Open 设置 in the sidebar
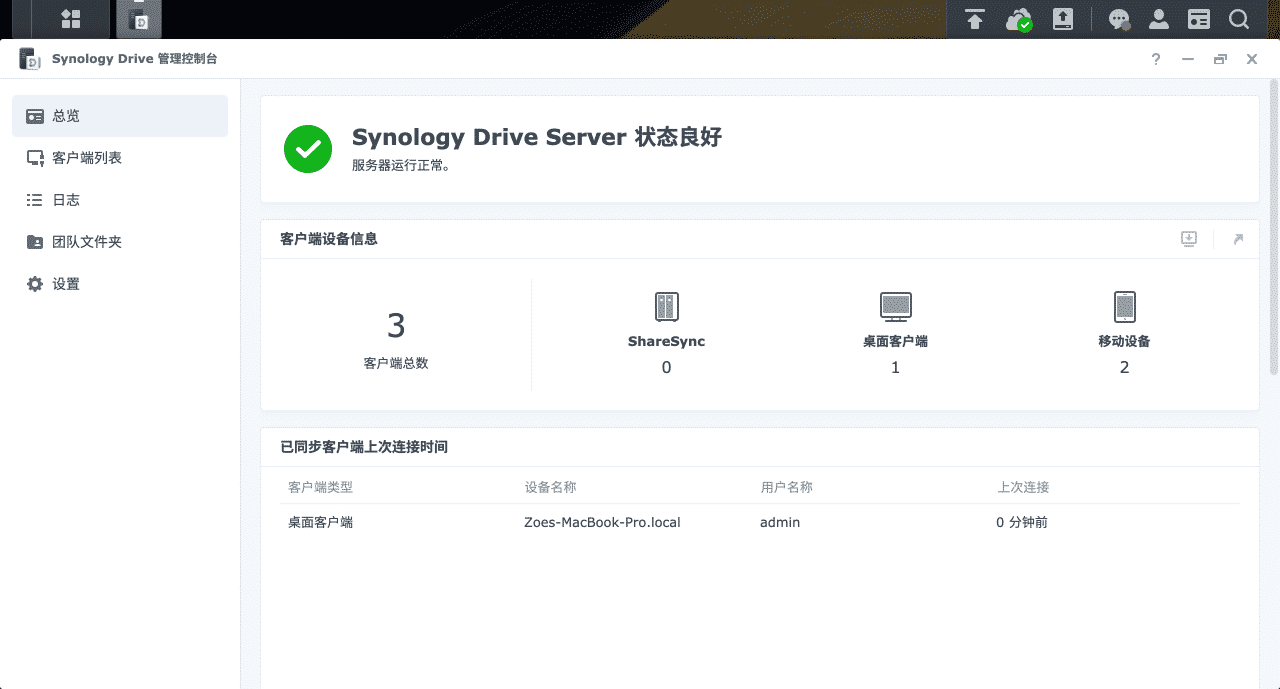 120,284
